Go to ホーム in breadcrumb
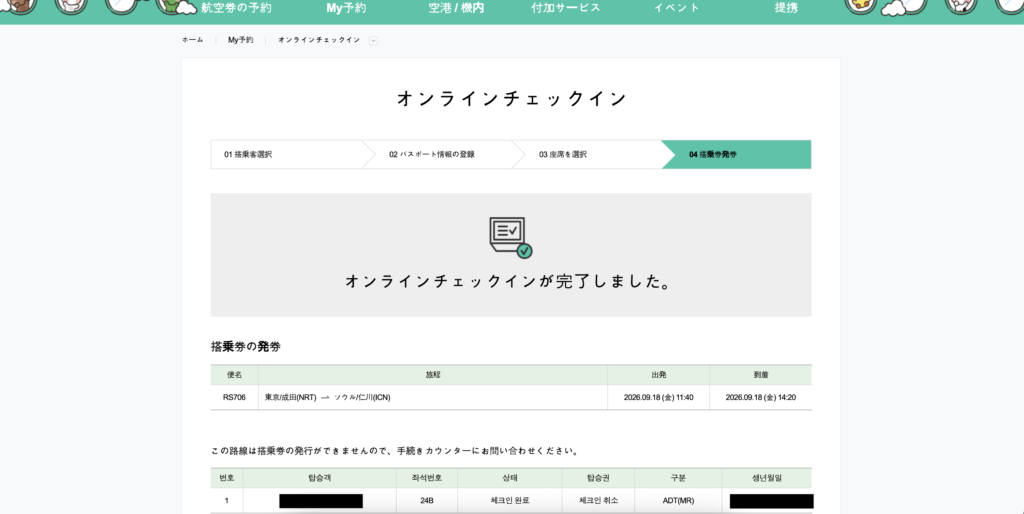The image size is (1024, 514). click(193, 40)
